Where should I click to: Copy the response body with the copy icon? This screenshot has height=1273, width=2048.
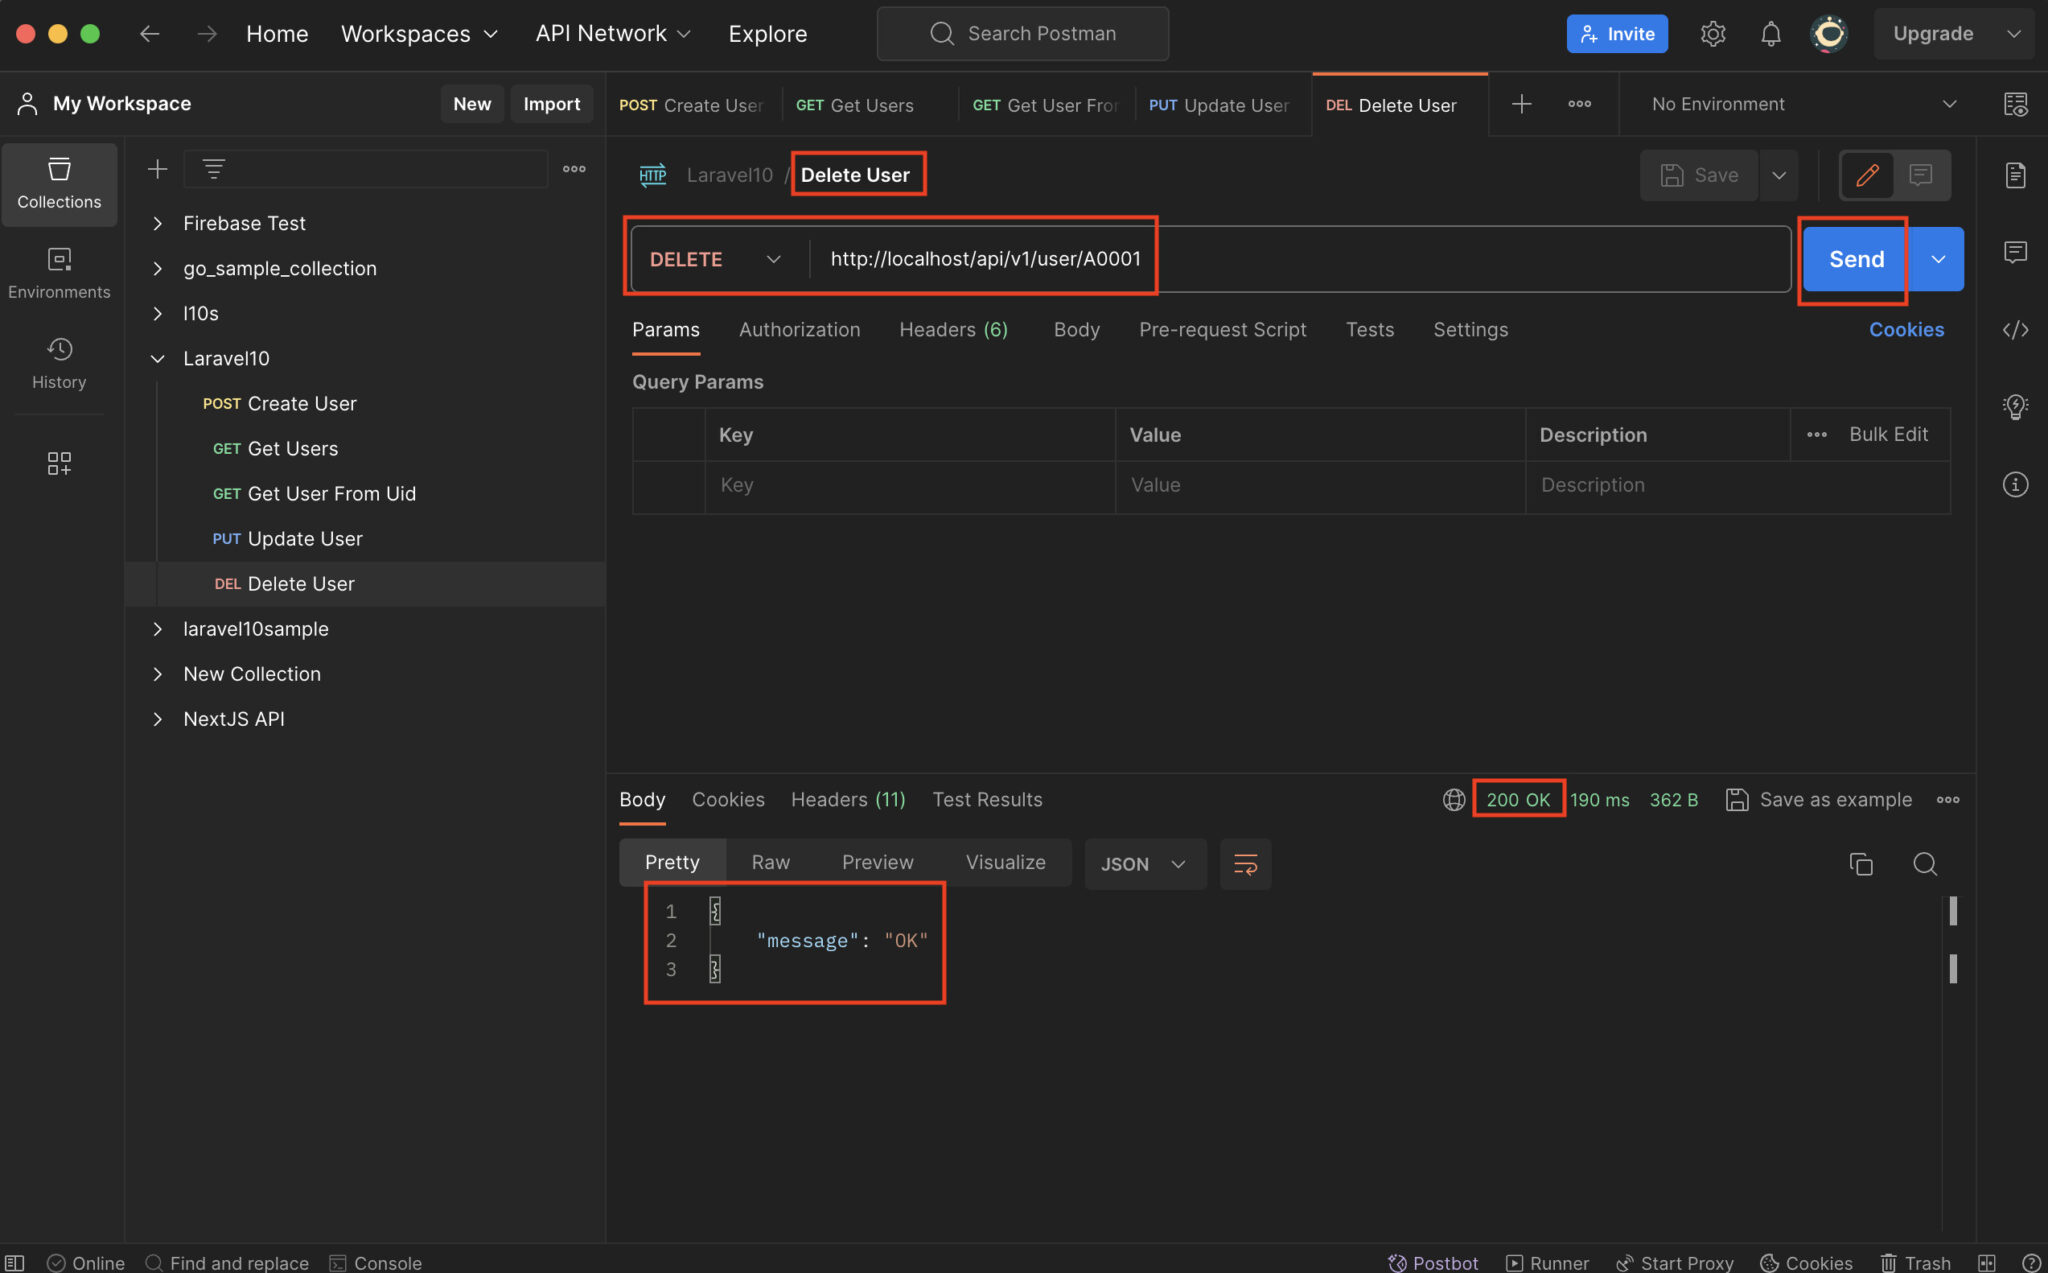1861,864
